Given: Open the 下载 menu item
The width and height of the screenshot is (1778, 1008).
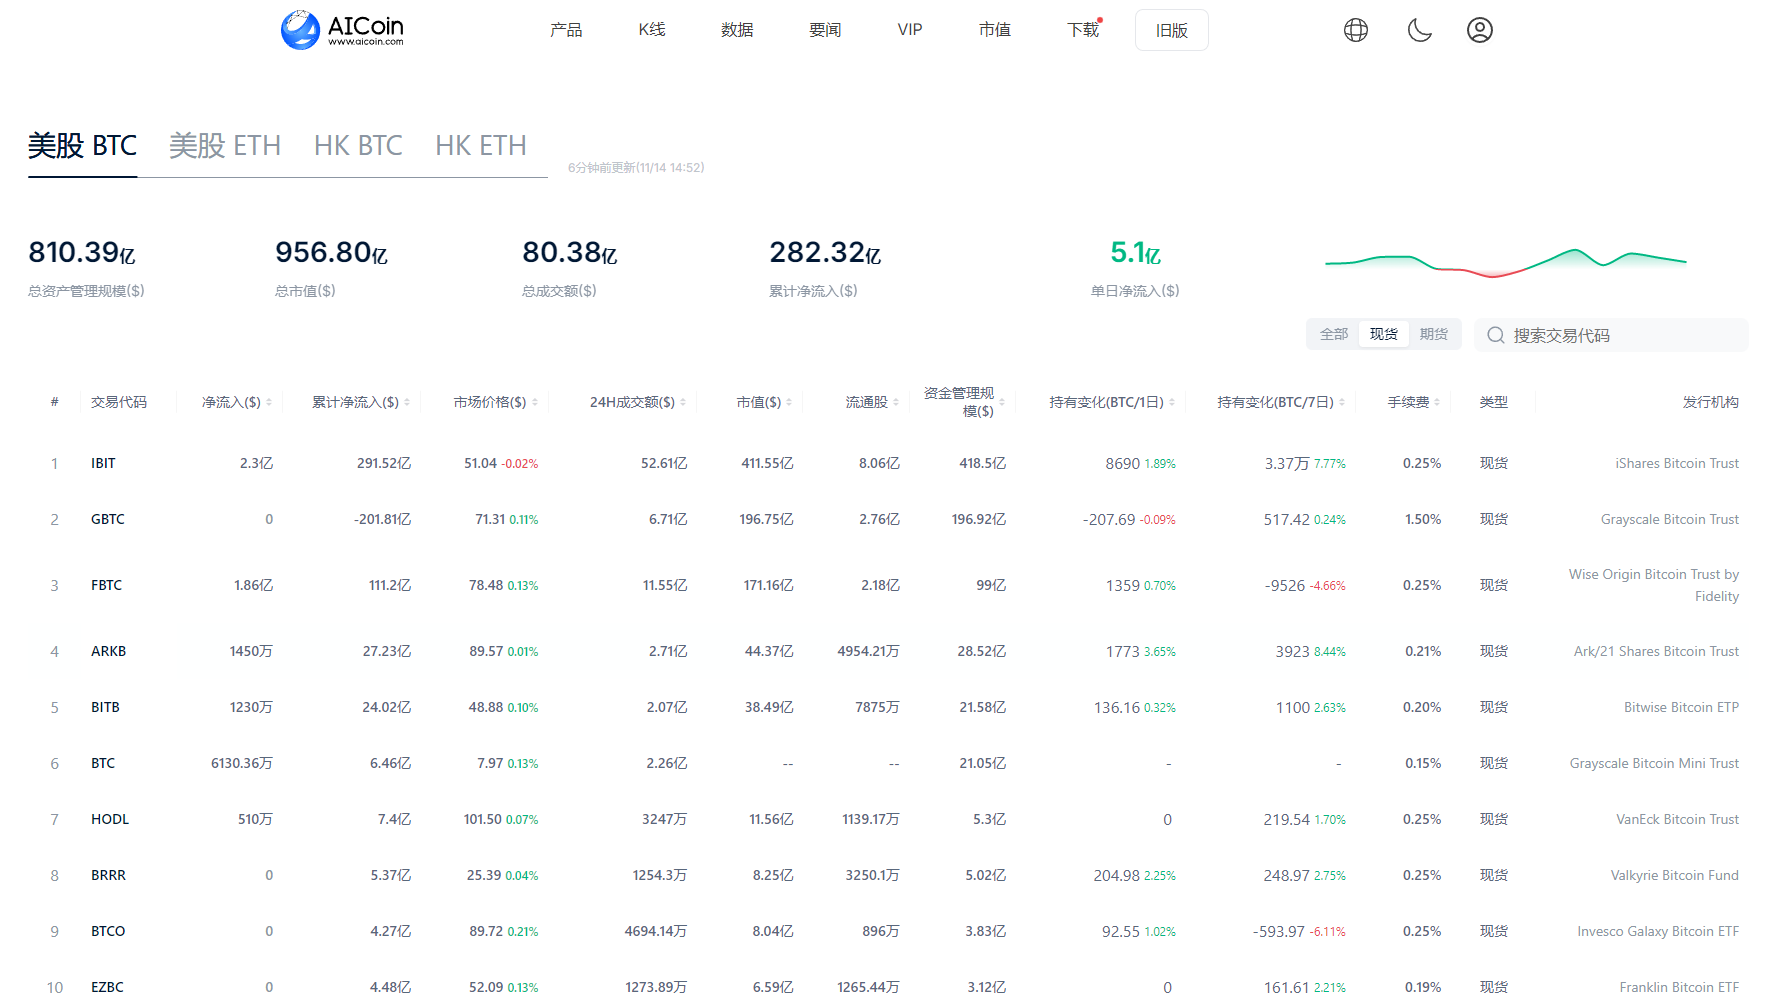Looking at the screenshot, I should tap(1083, 30).
